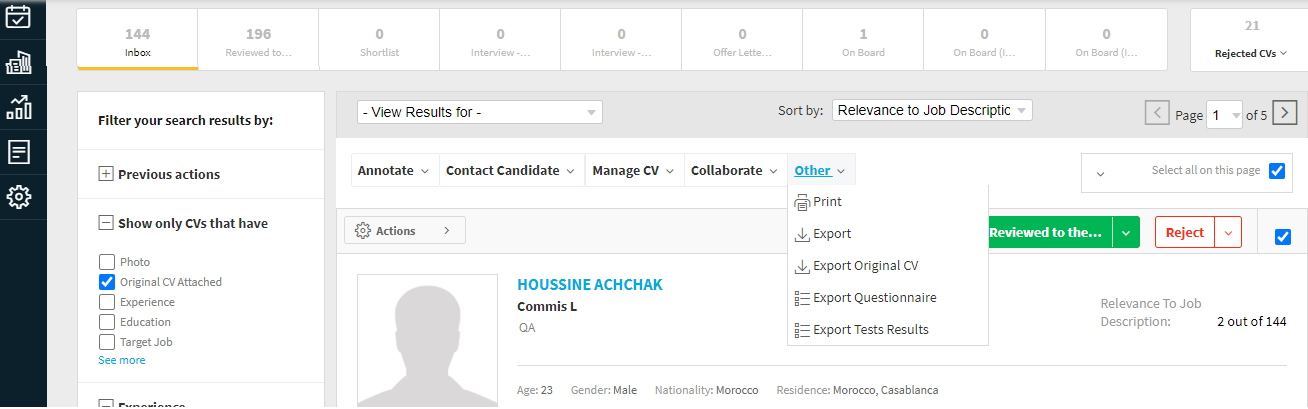Viewport: 1308px width, 409px height.
Task: Toggle Select all on this page
Action: pos(1276,171)
